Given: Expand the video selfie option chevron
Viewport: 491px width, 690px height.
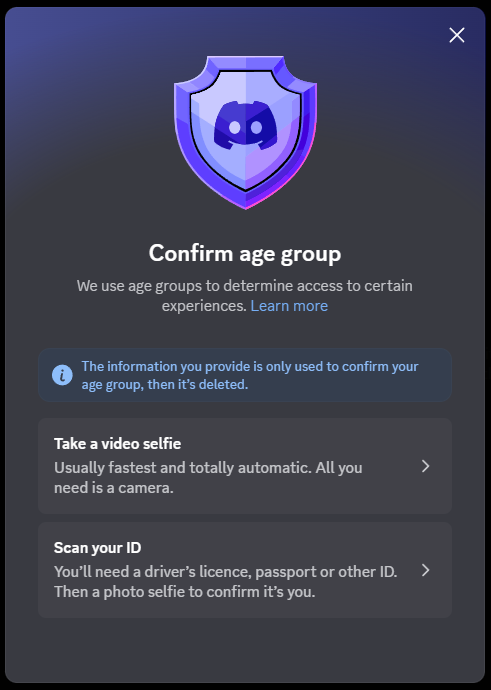Looking at the screenshot, I should click(x=425, y=466).
